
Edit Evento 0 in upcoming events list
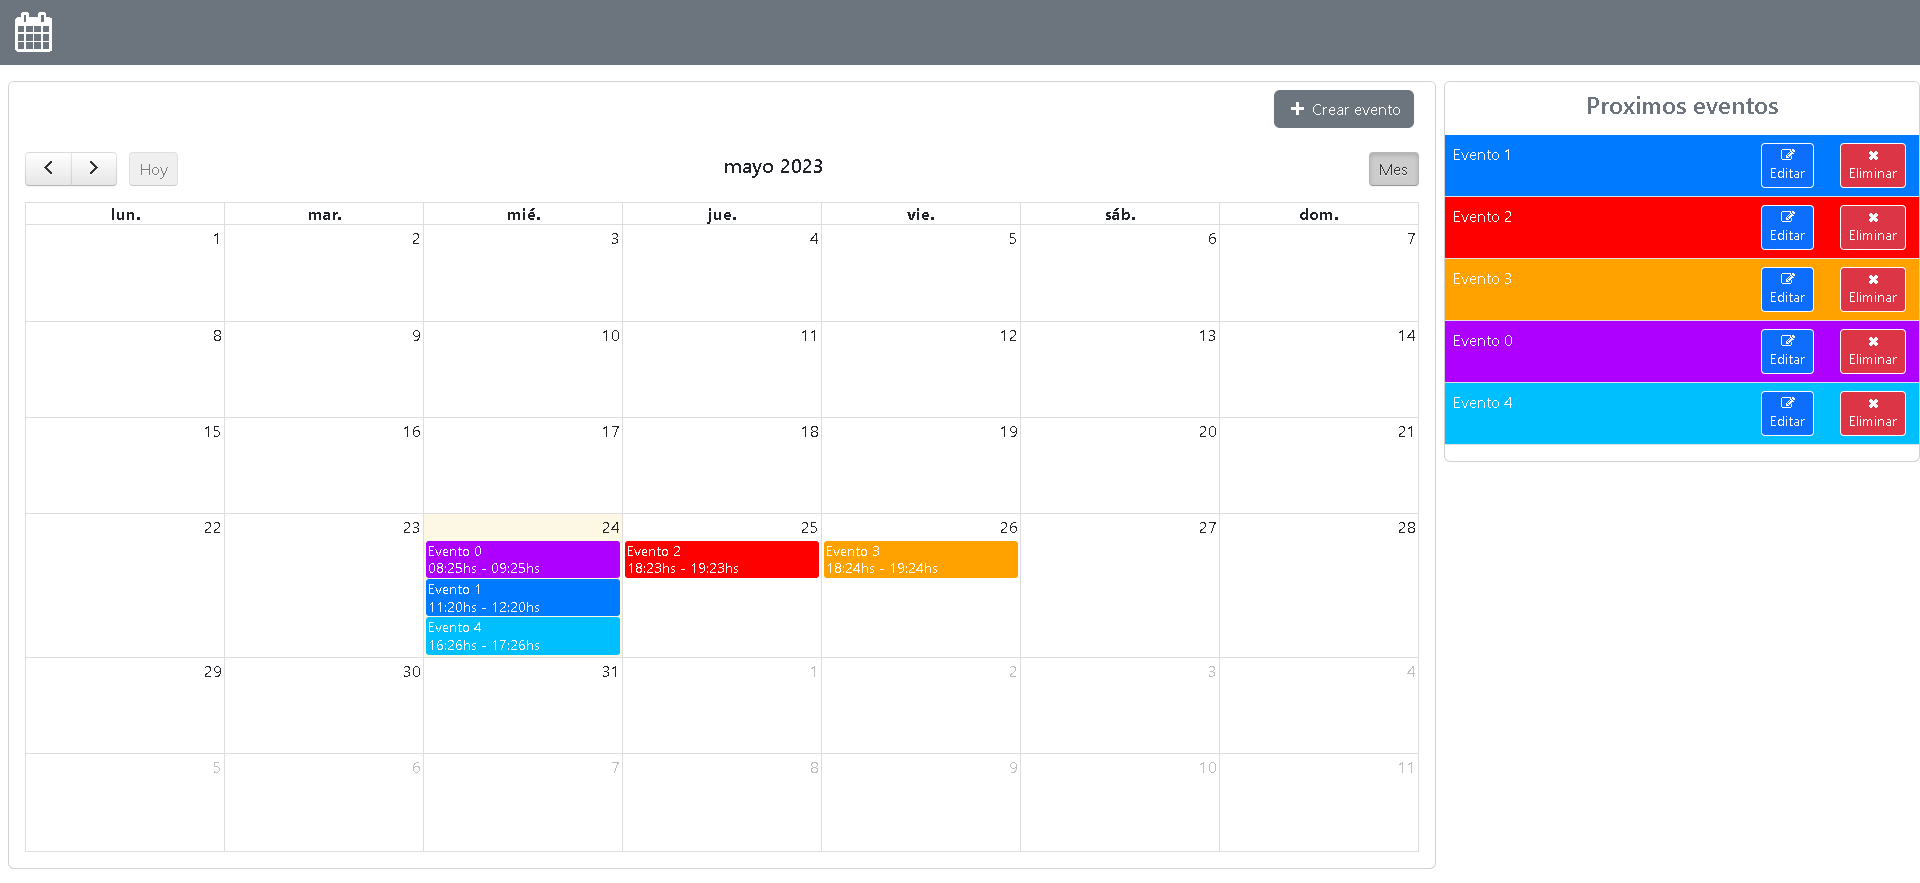point(1786,351)
